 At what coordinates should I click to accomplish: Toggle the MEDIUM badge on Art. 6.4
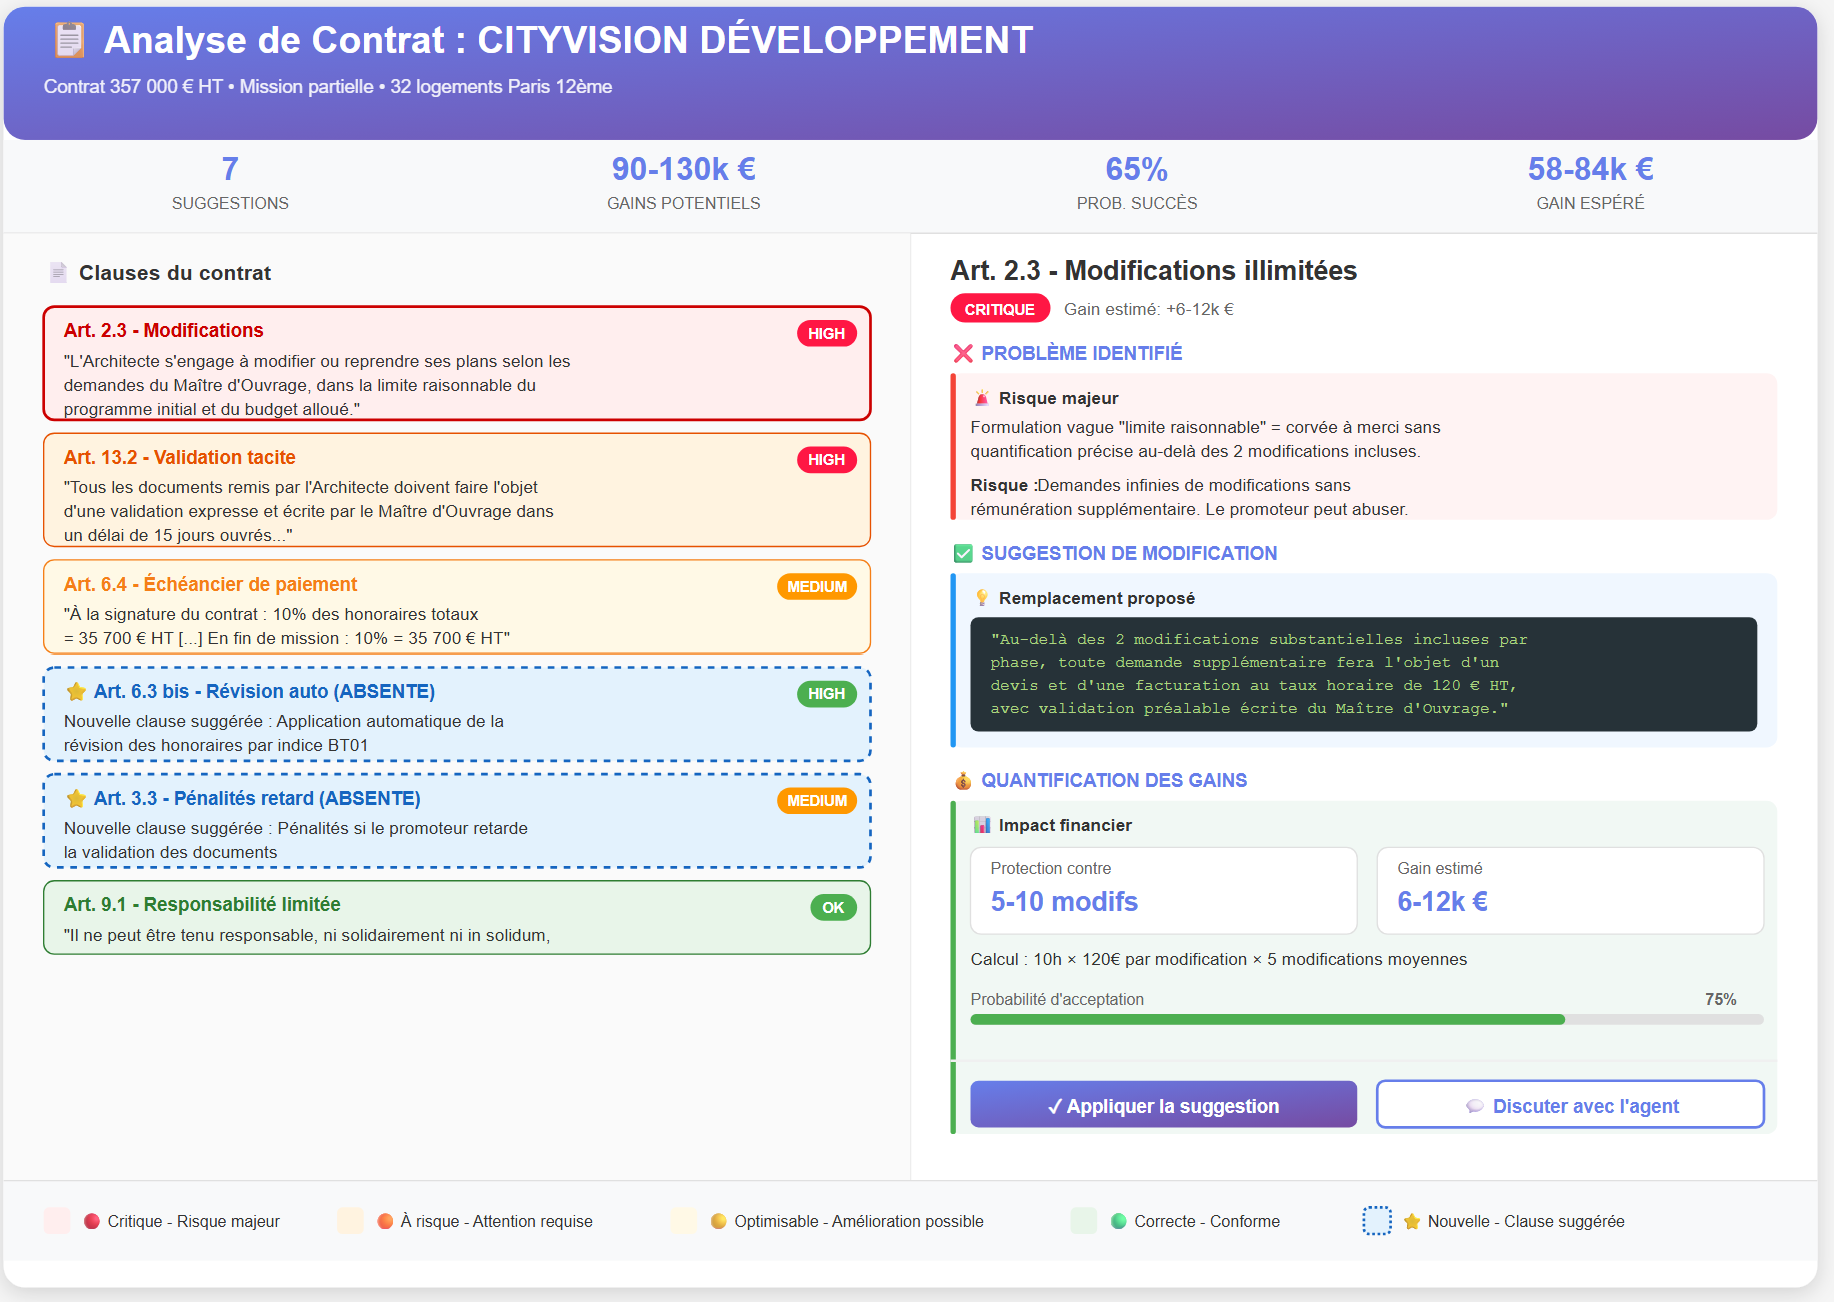pyautogui.click(x=817, y=586)
